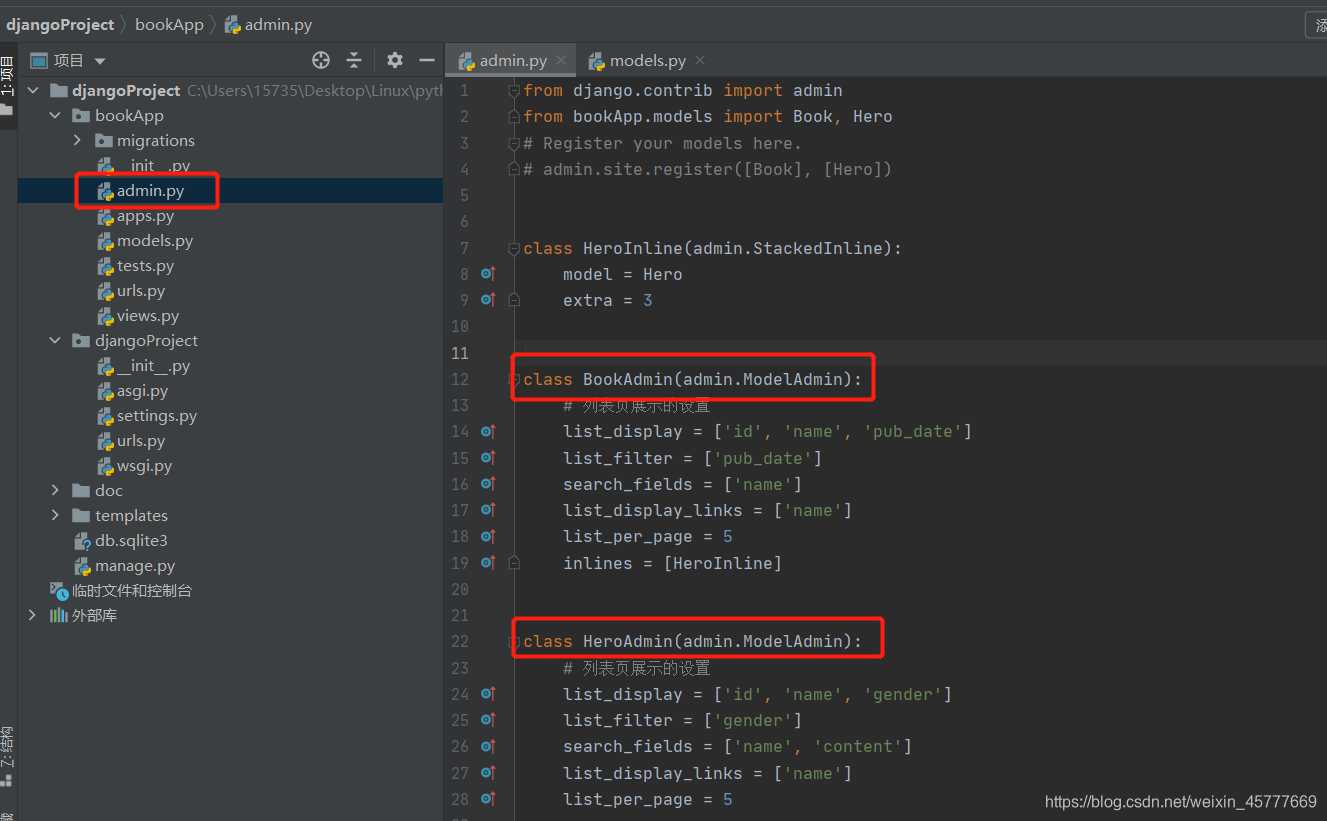Image resolution: width=1327 pixels, height=821 pixels.
Task: Fold the HeroInline class at line 7
Action: pyautogui.click(x=514, y=248)
